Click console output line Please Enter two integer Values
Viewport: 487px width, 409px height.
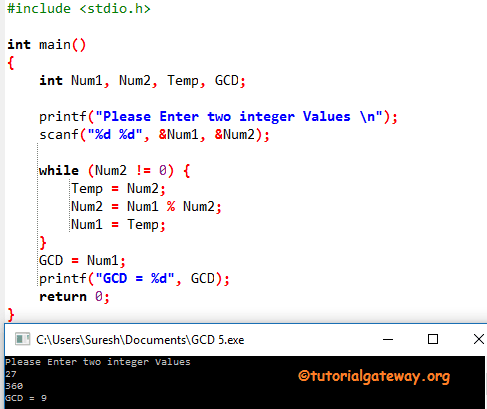tap(98, 362)
